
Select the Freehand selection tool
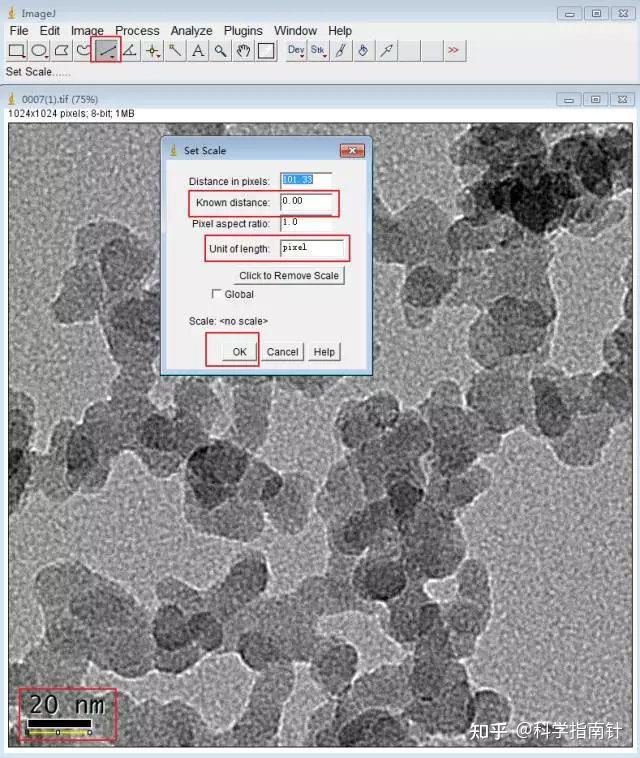point(83,50)
